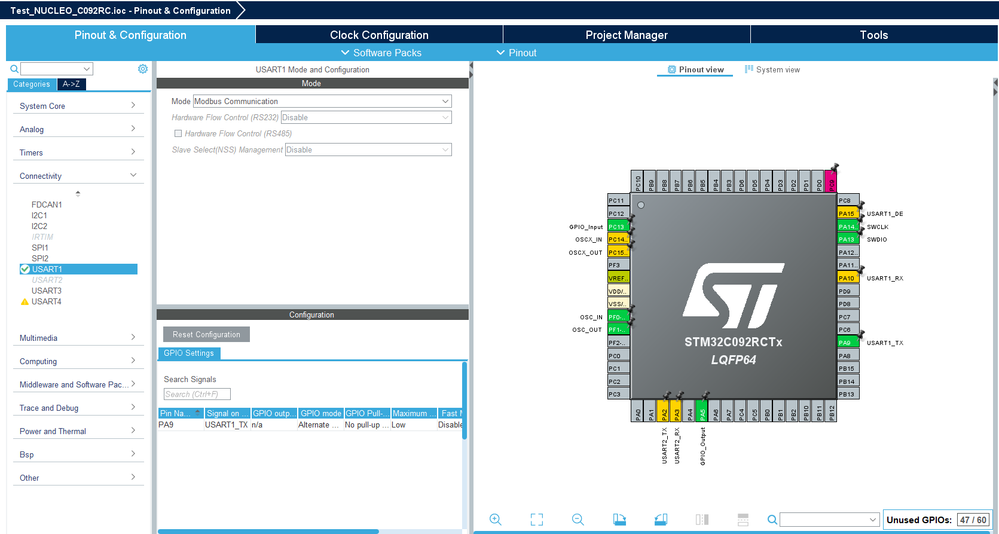Click the VREF pin on the chip
Screen dimensions: 999x534
(618, 278)
